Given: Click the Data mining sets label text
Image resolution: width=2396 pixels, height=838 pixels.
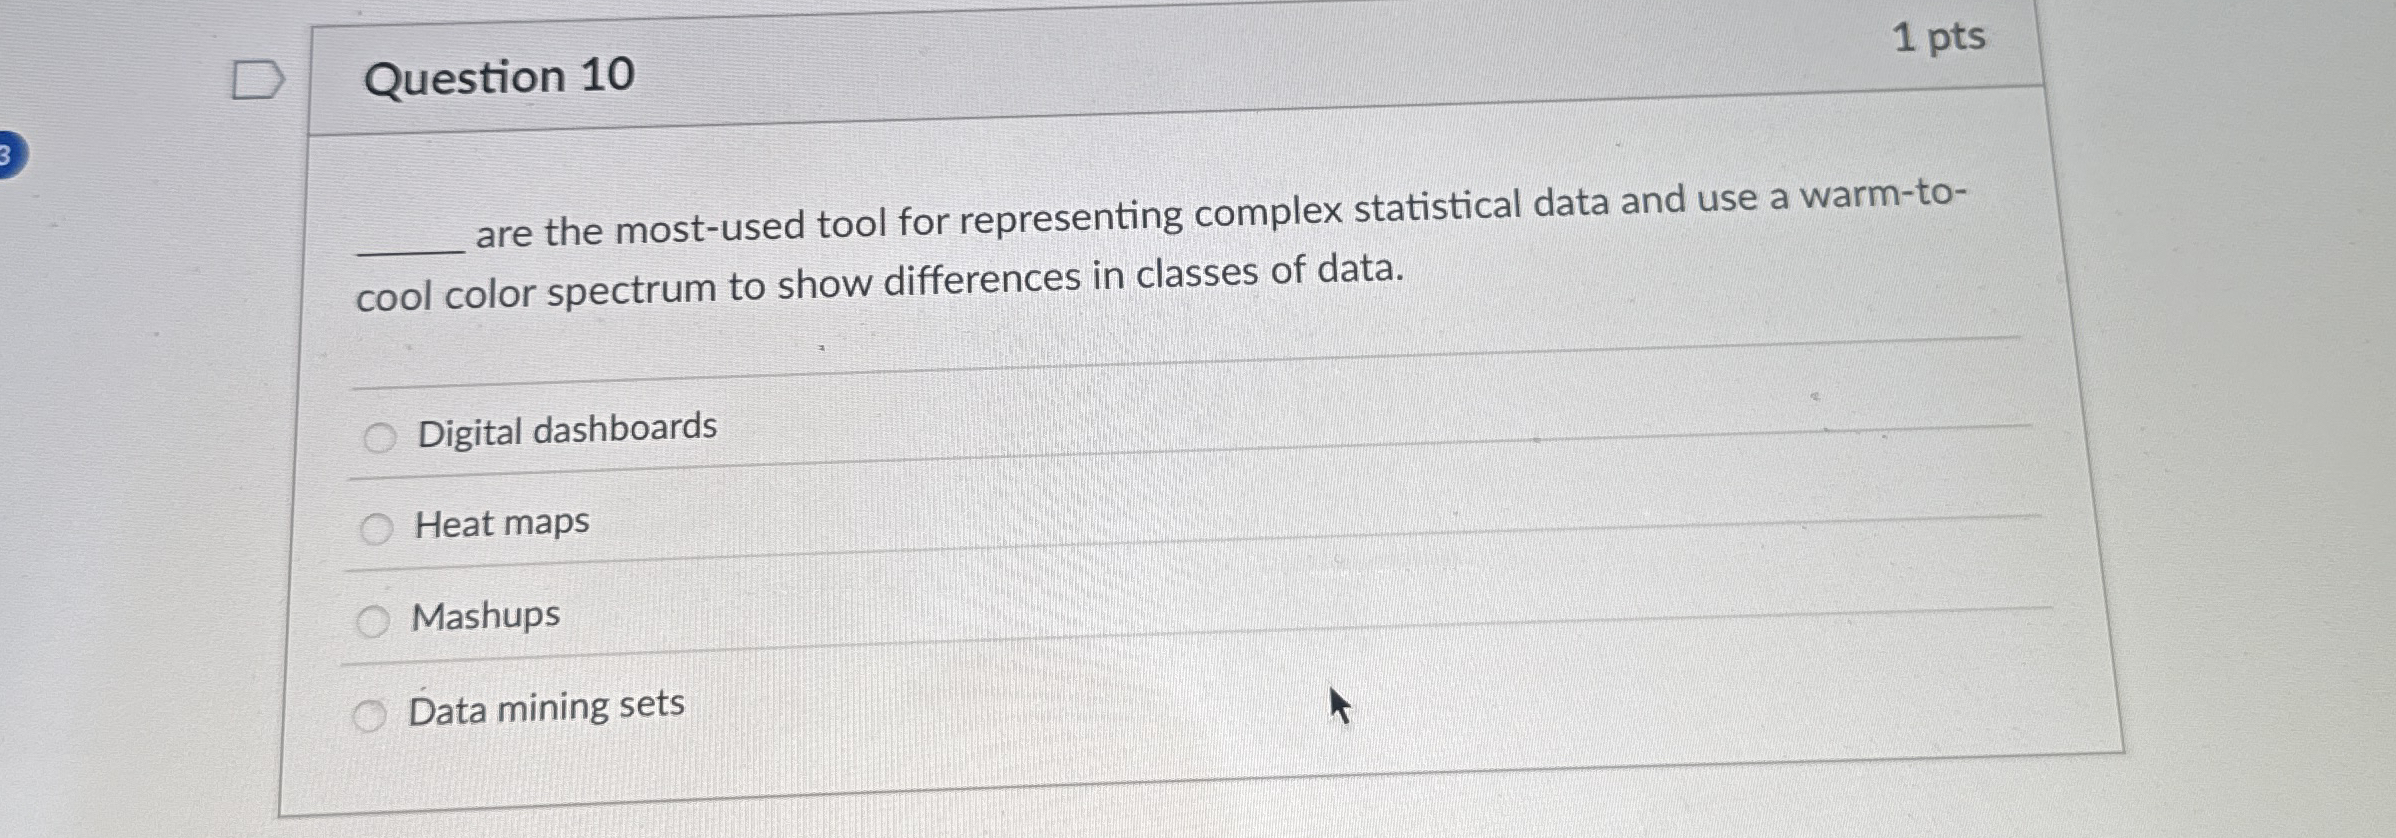Looking at the screenshot, I should coord(545,706).
